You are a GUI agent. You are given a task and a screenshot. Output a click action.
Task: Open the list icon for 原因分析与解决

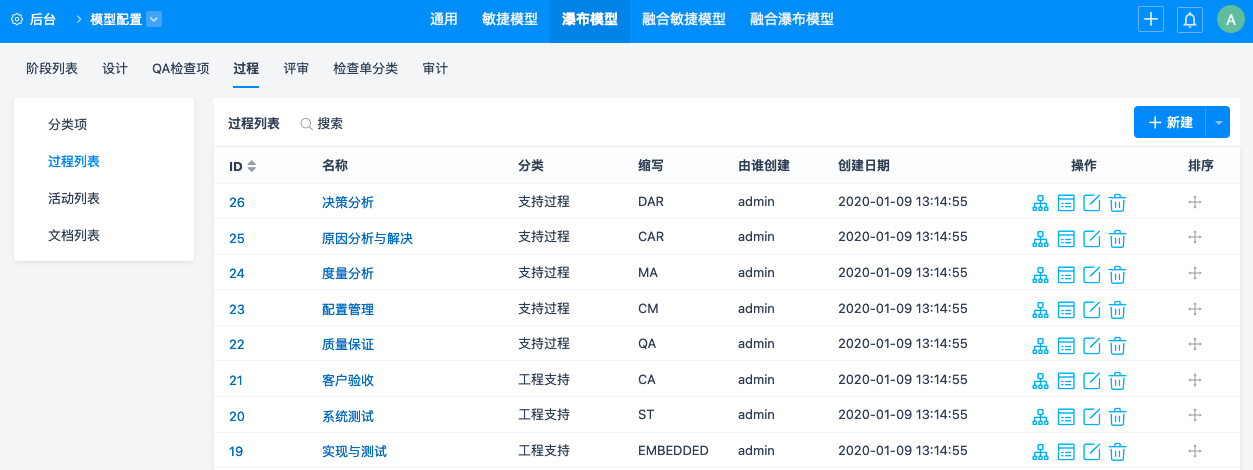[1066, 239]
